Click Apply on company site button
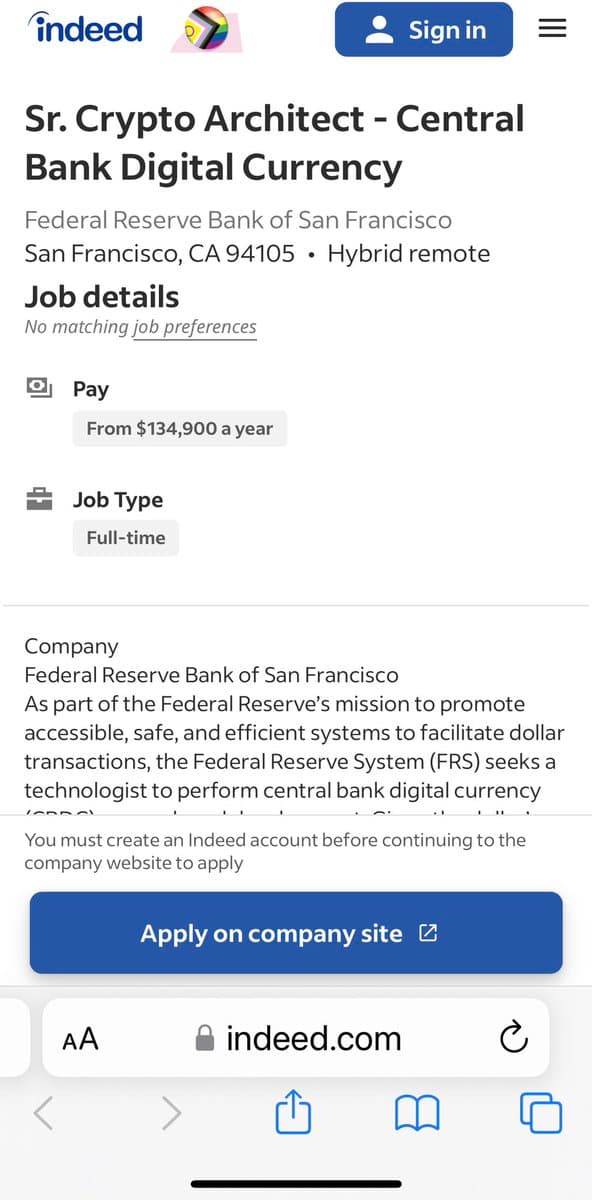Image resolution: width=592 pixels, height=1200 pixels. coord(296,933)
